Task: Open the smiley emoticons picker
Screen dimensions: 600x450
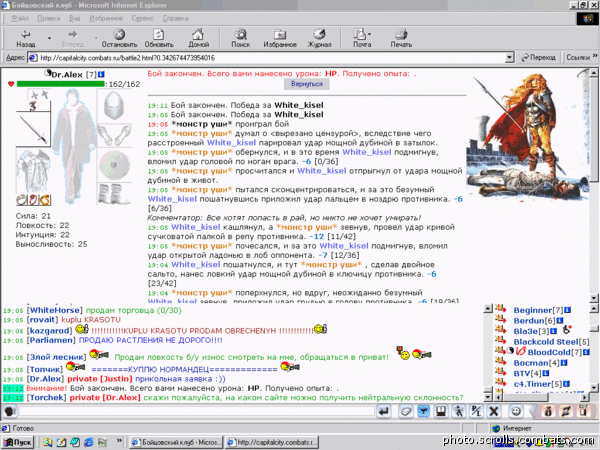Action: (516, 411)
